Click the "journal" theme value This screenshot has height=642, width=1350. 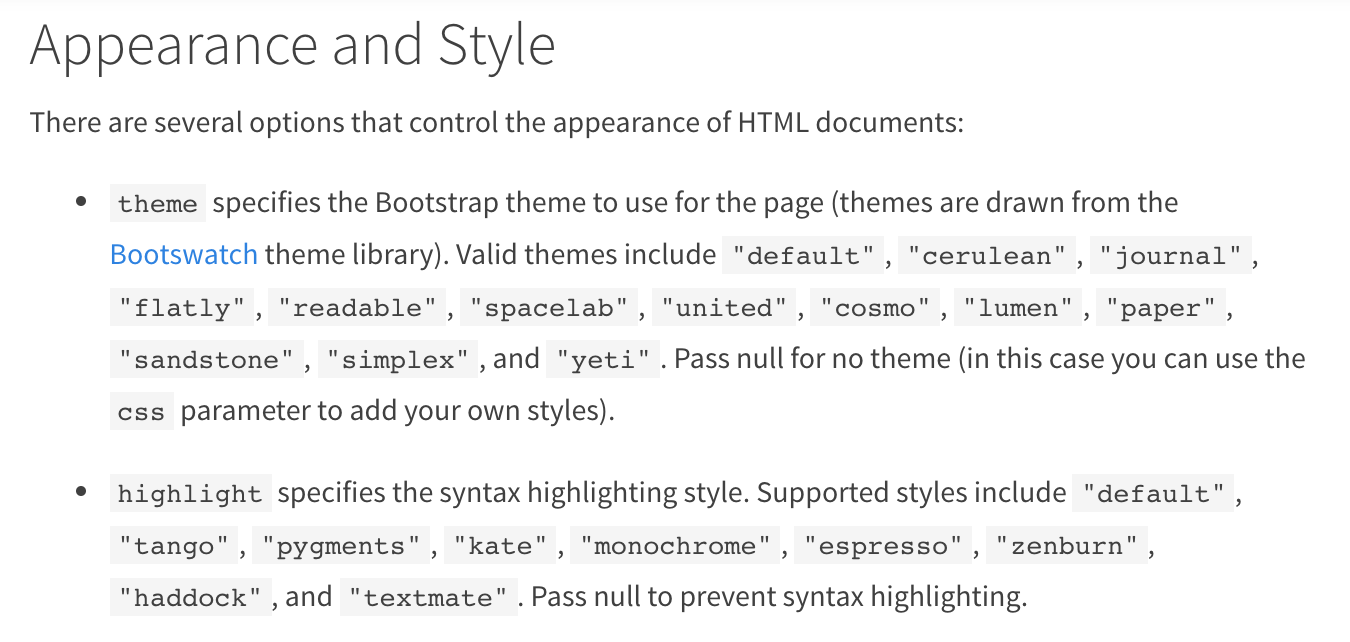coord(1170,255)
